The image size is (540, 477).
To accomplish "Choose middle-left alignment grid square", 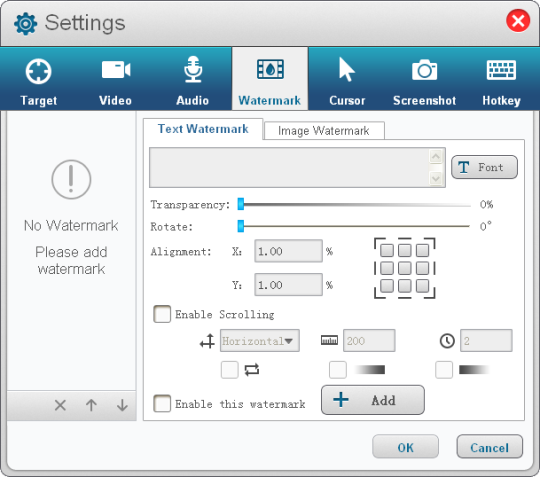I will (x=387, y=268).
